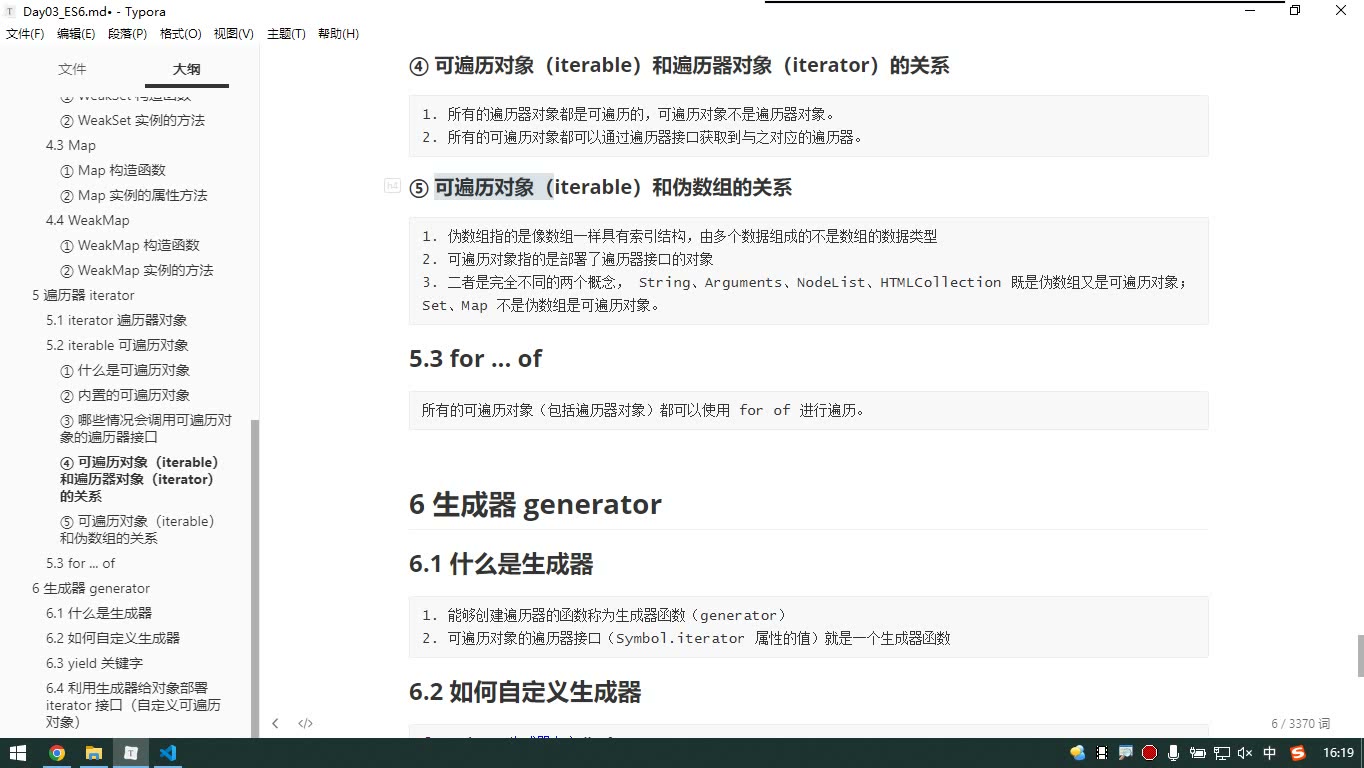This screenshot has width=1364, height=768.
Task: Open the heading block handle beside ⑤
Action: pos(393,186)
